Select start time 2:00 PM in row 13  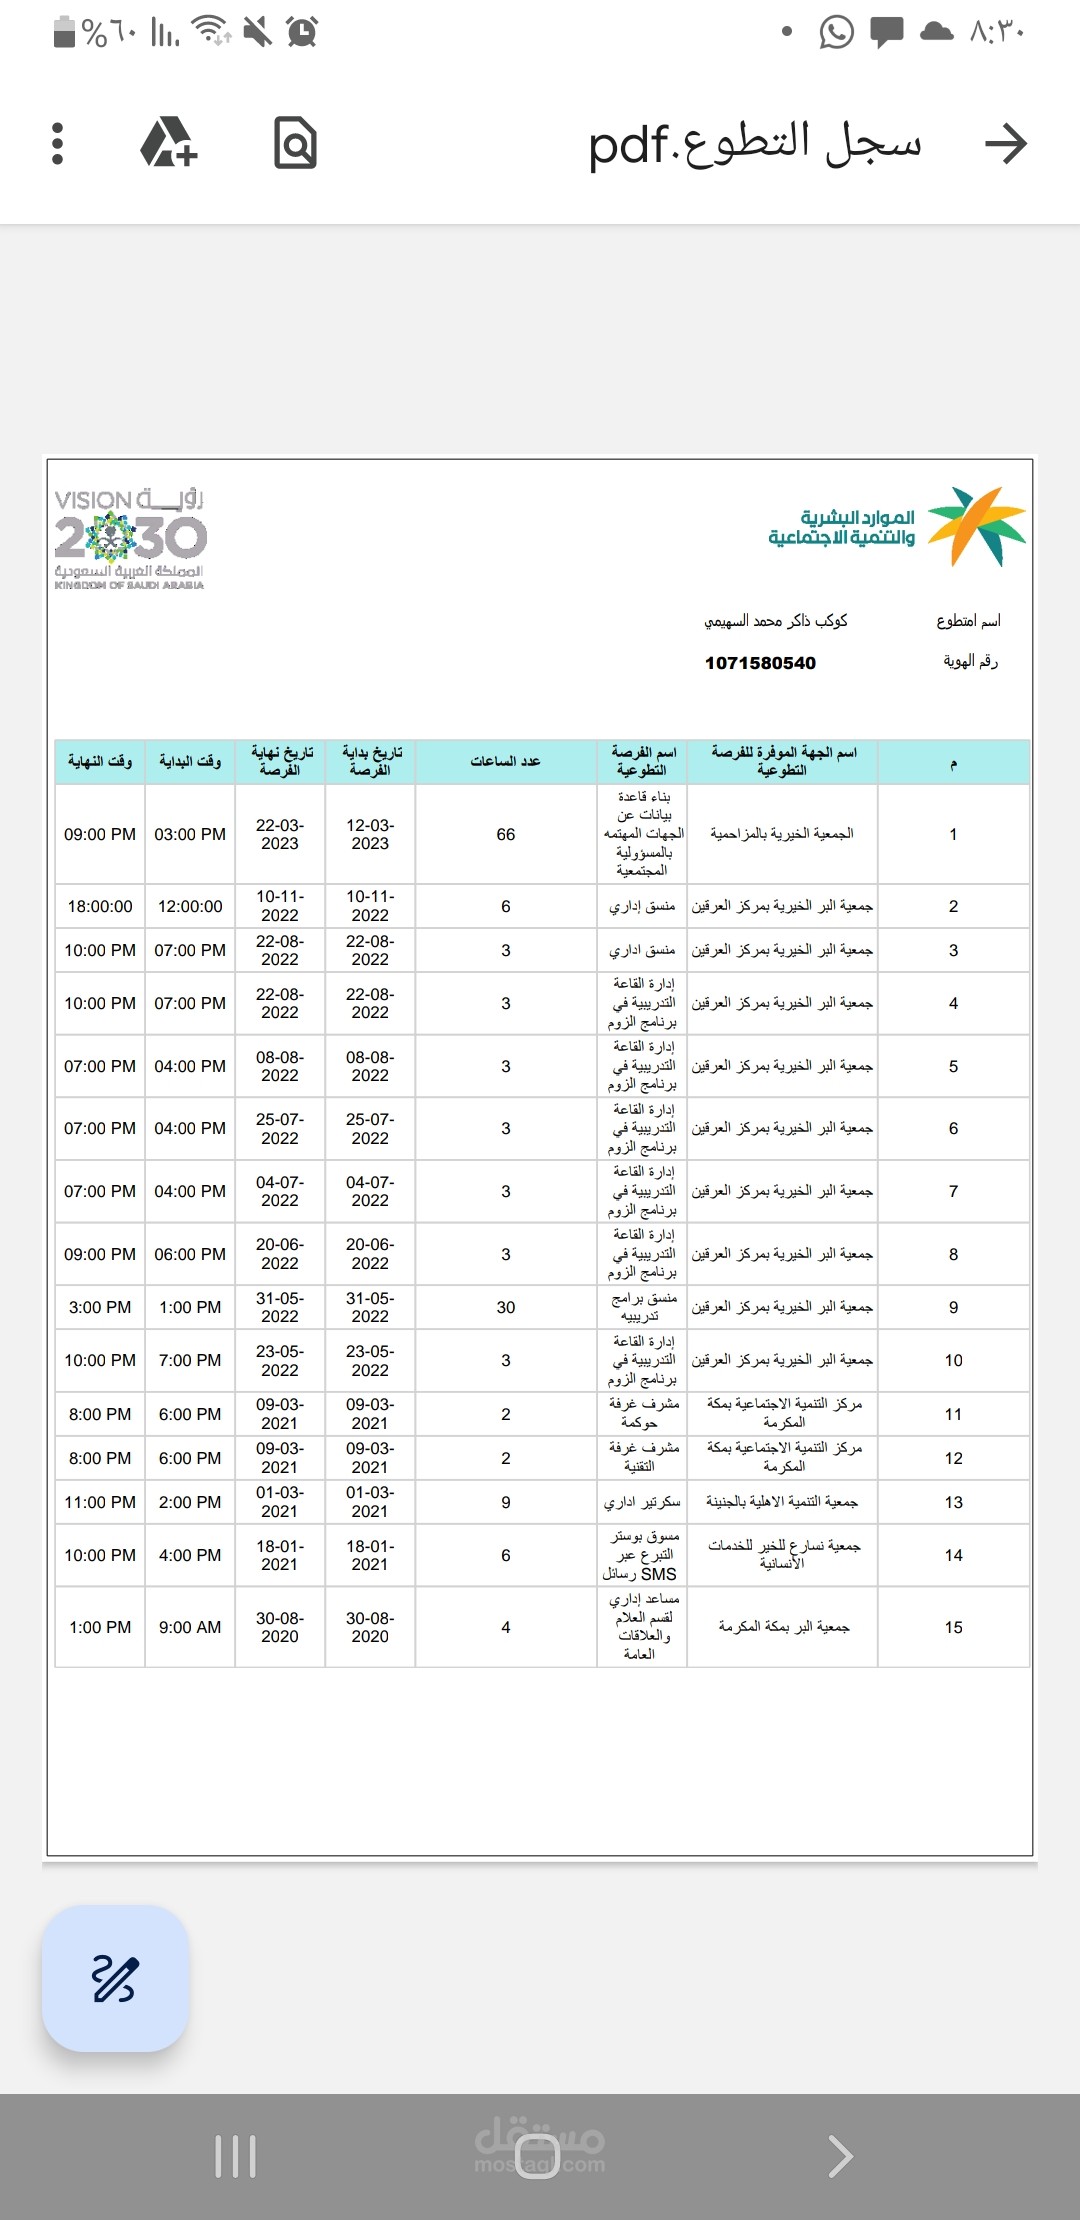pyautogui.click(x=190, y=1502)
